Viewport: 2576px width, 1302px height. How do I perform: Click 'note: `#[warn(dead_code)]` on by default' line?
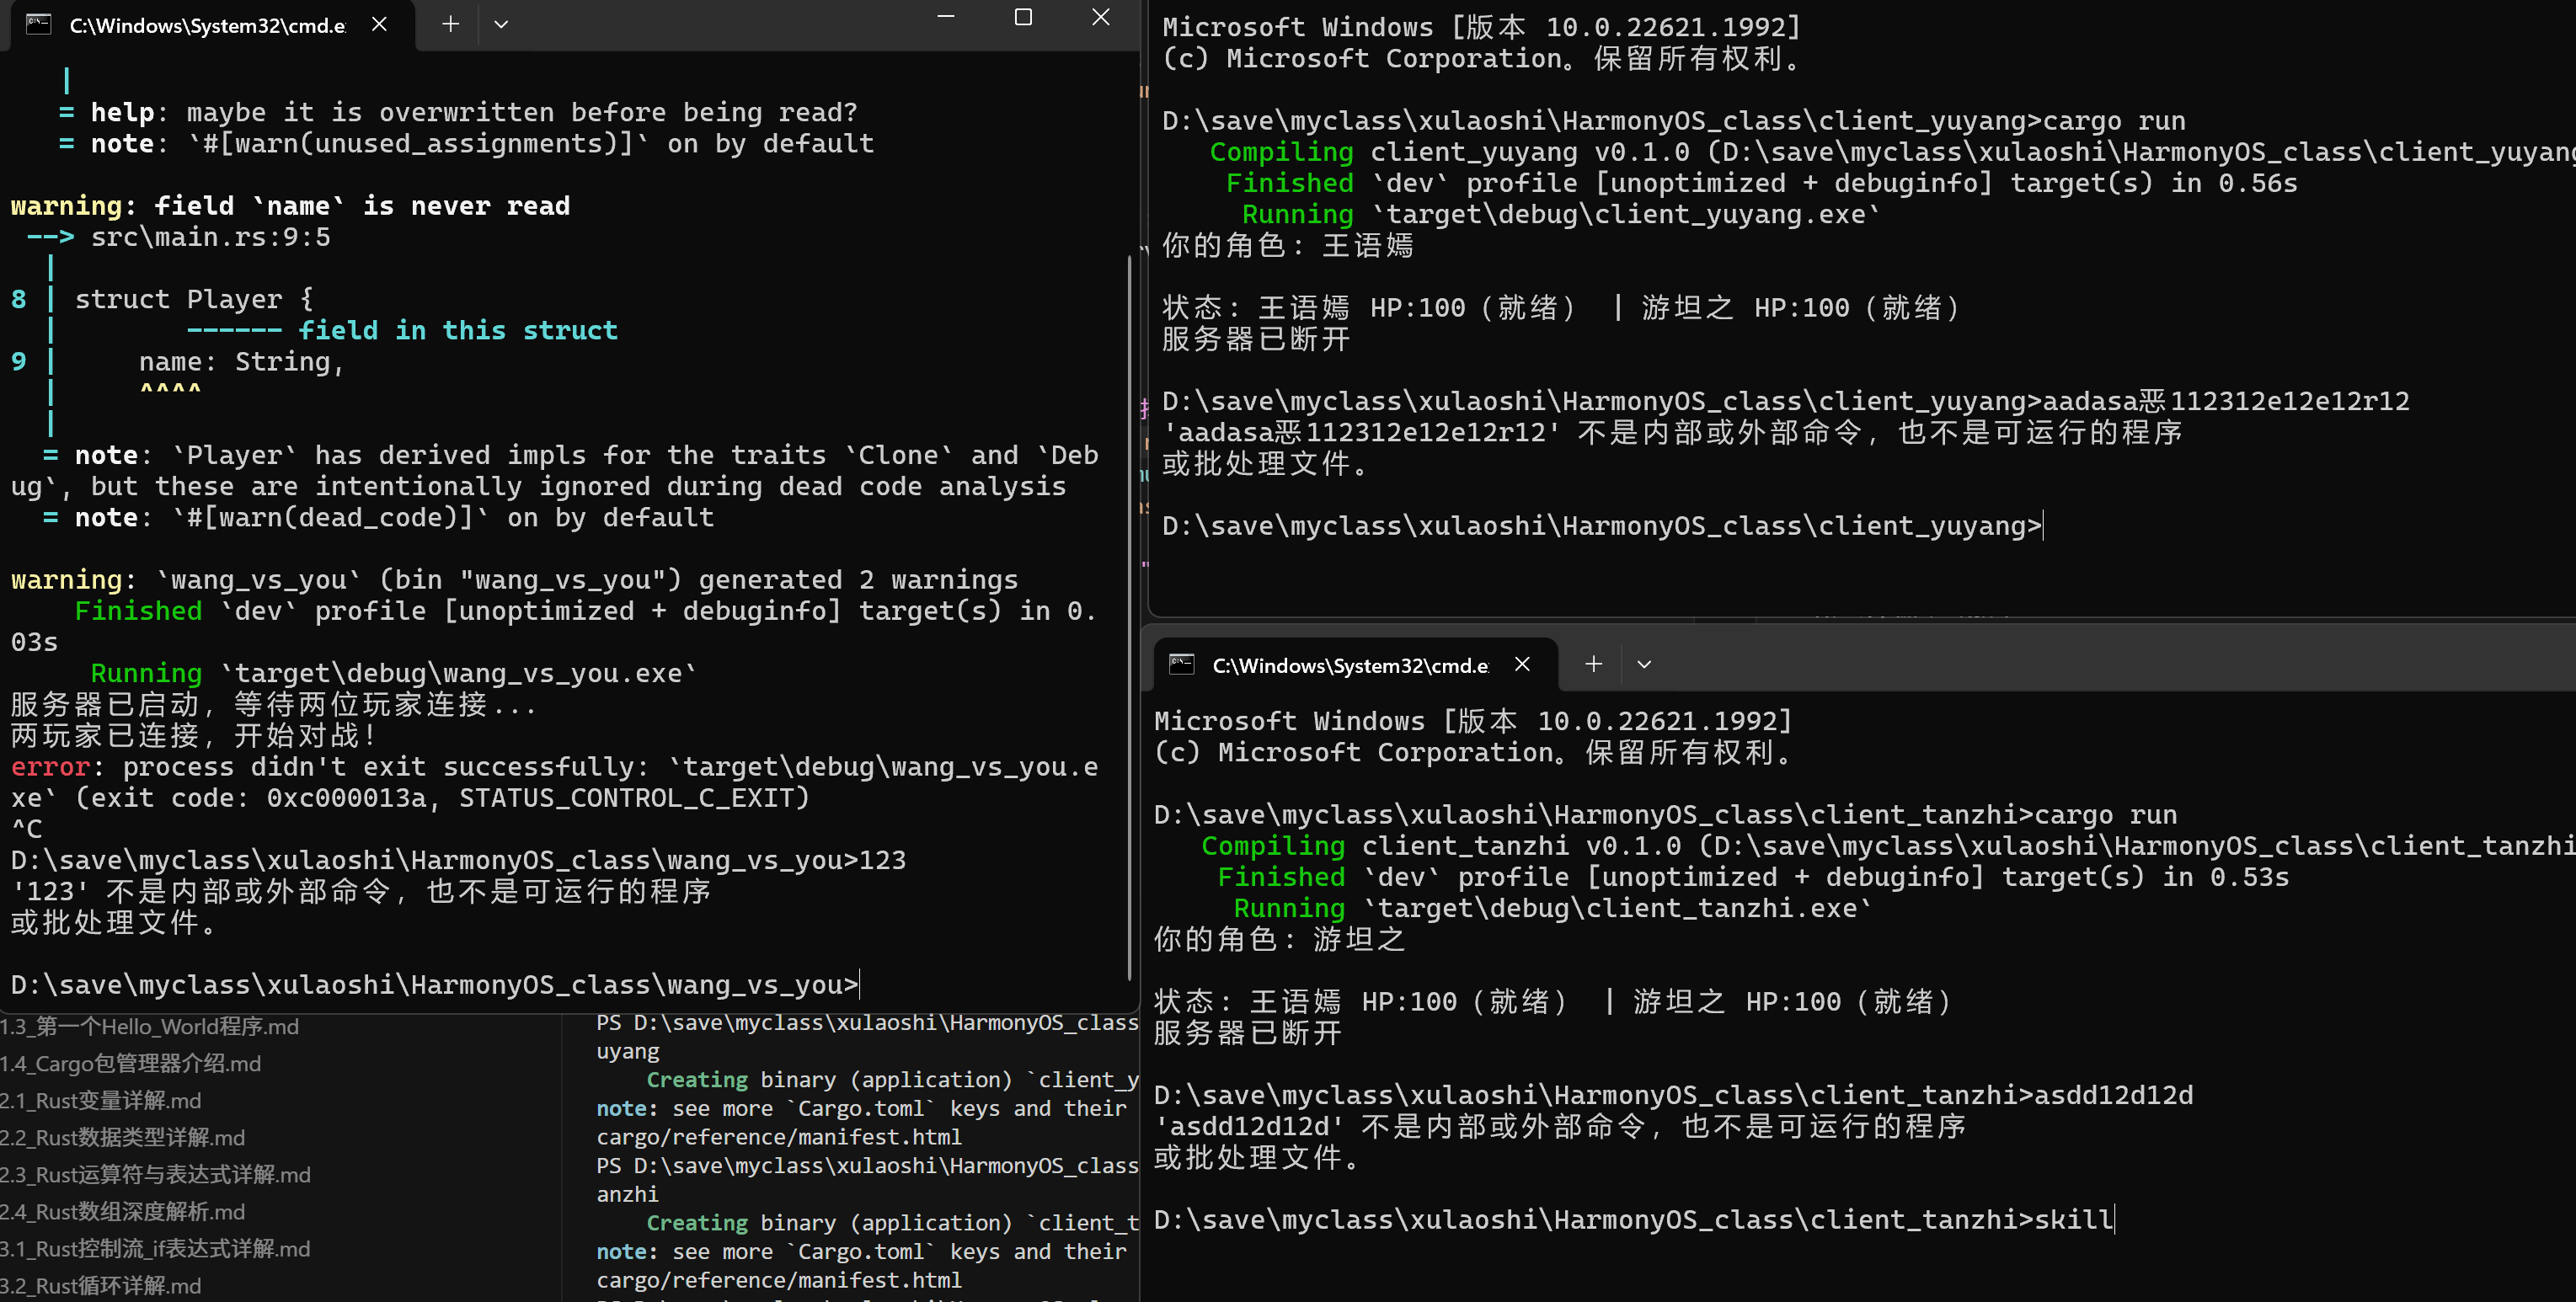394,517
